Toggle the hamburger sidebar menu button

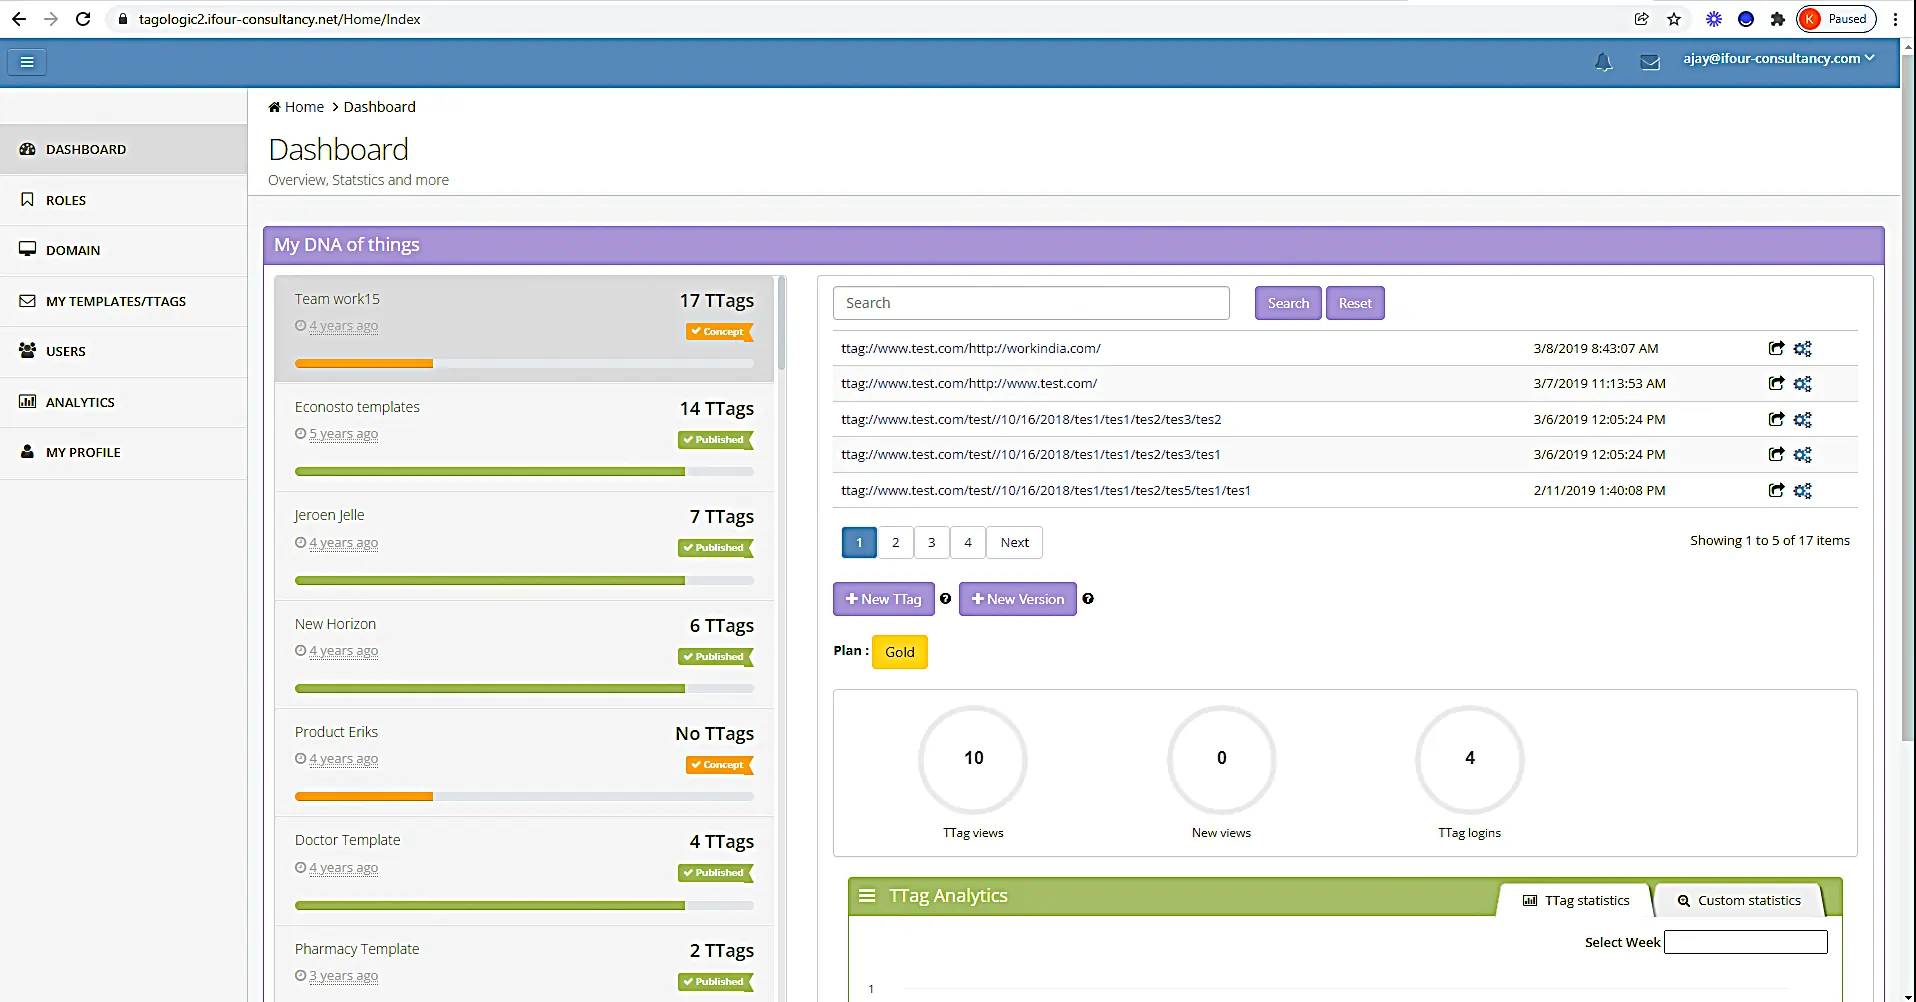click(x=27, y=62)
